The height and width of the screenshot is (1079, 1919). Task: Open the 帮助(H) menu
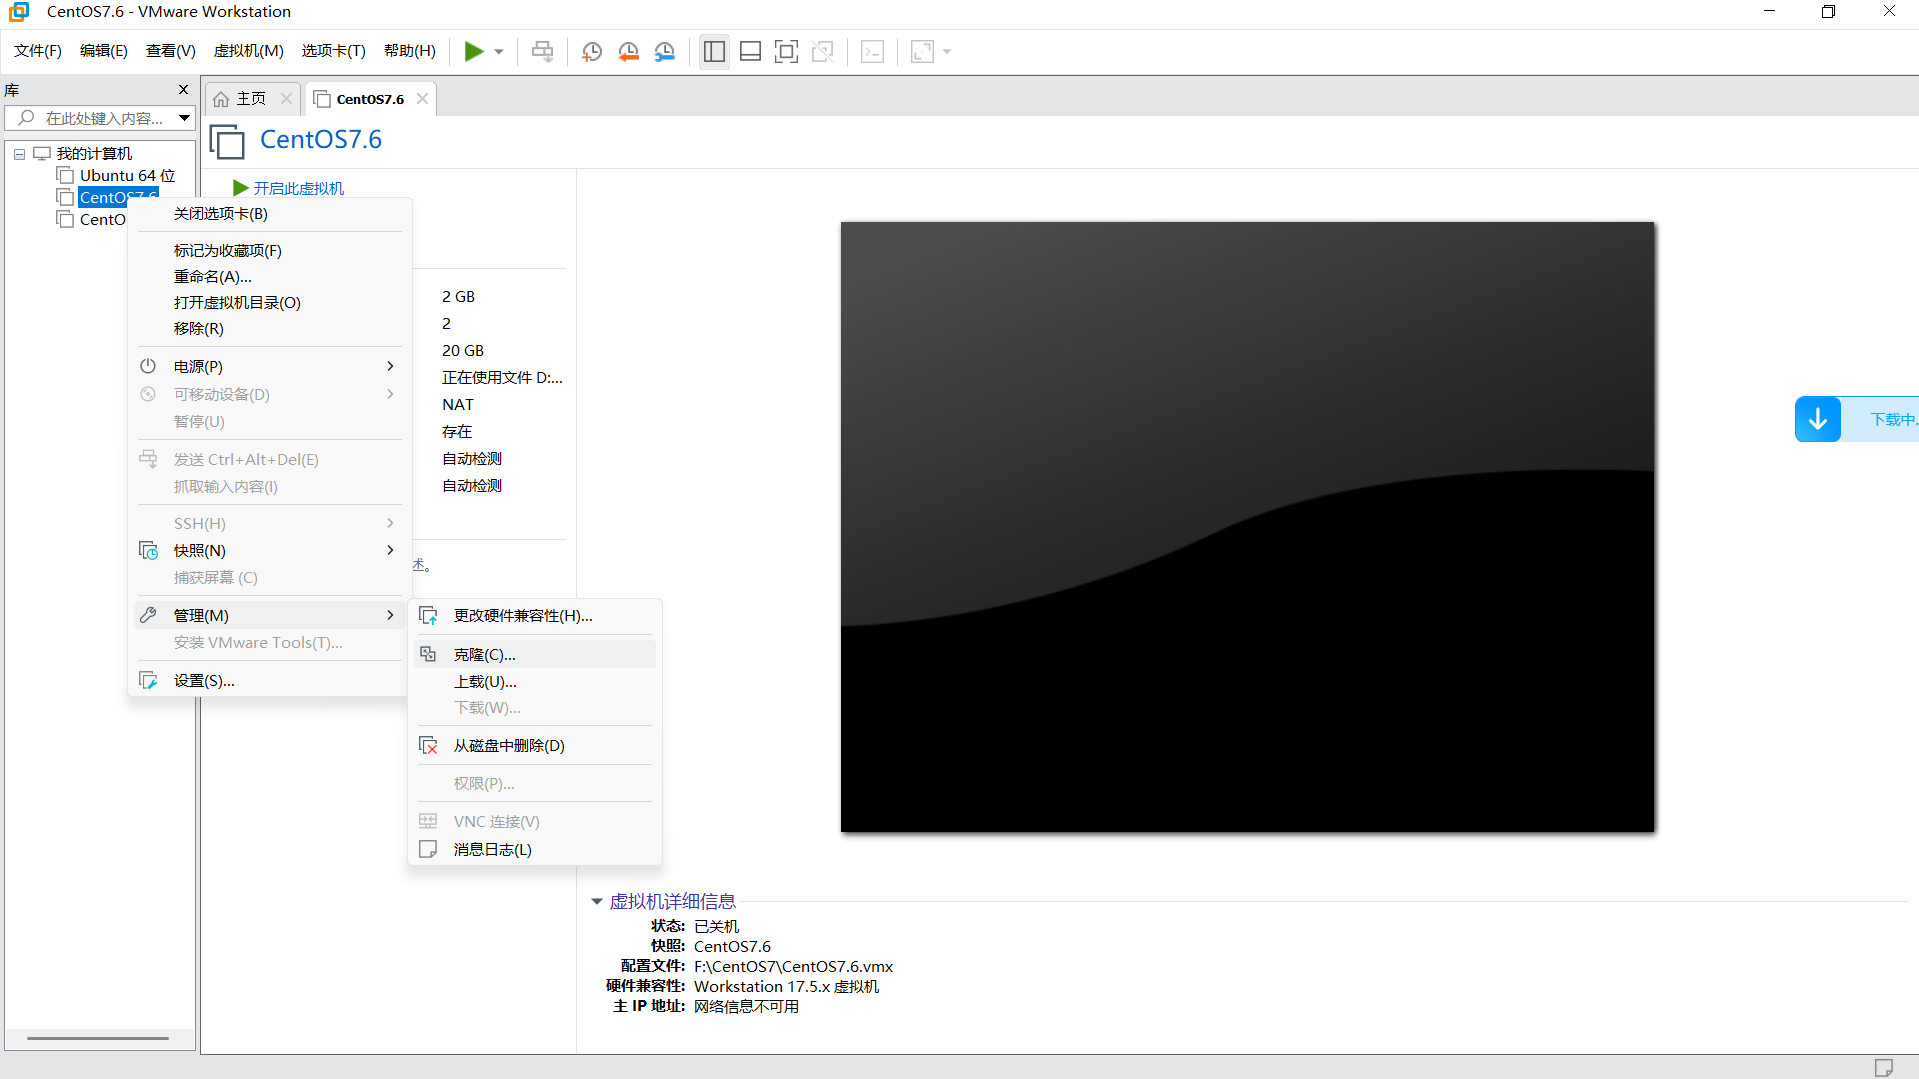(x=410, y=51)
